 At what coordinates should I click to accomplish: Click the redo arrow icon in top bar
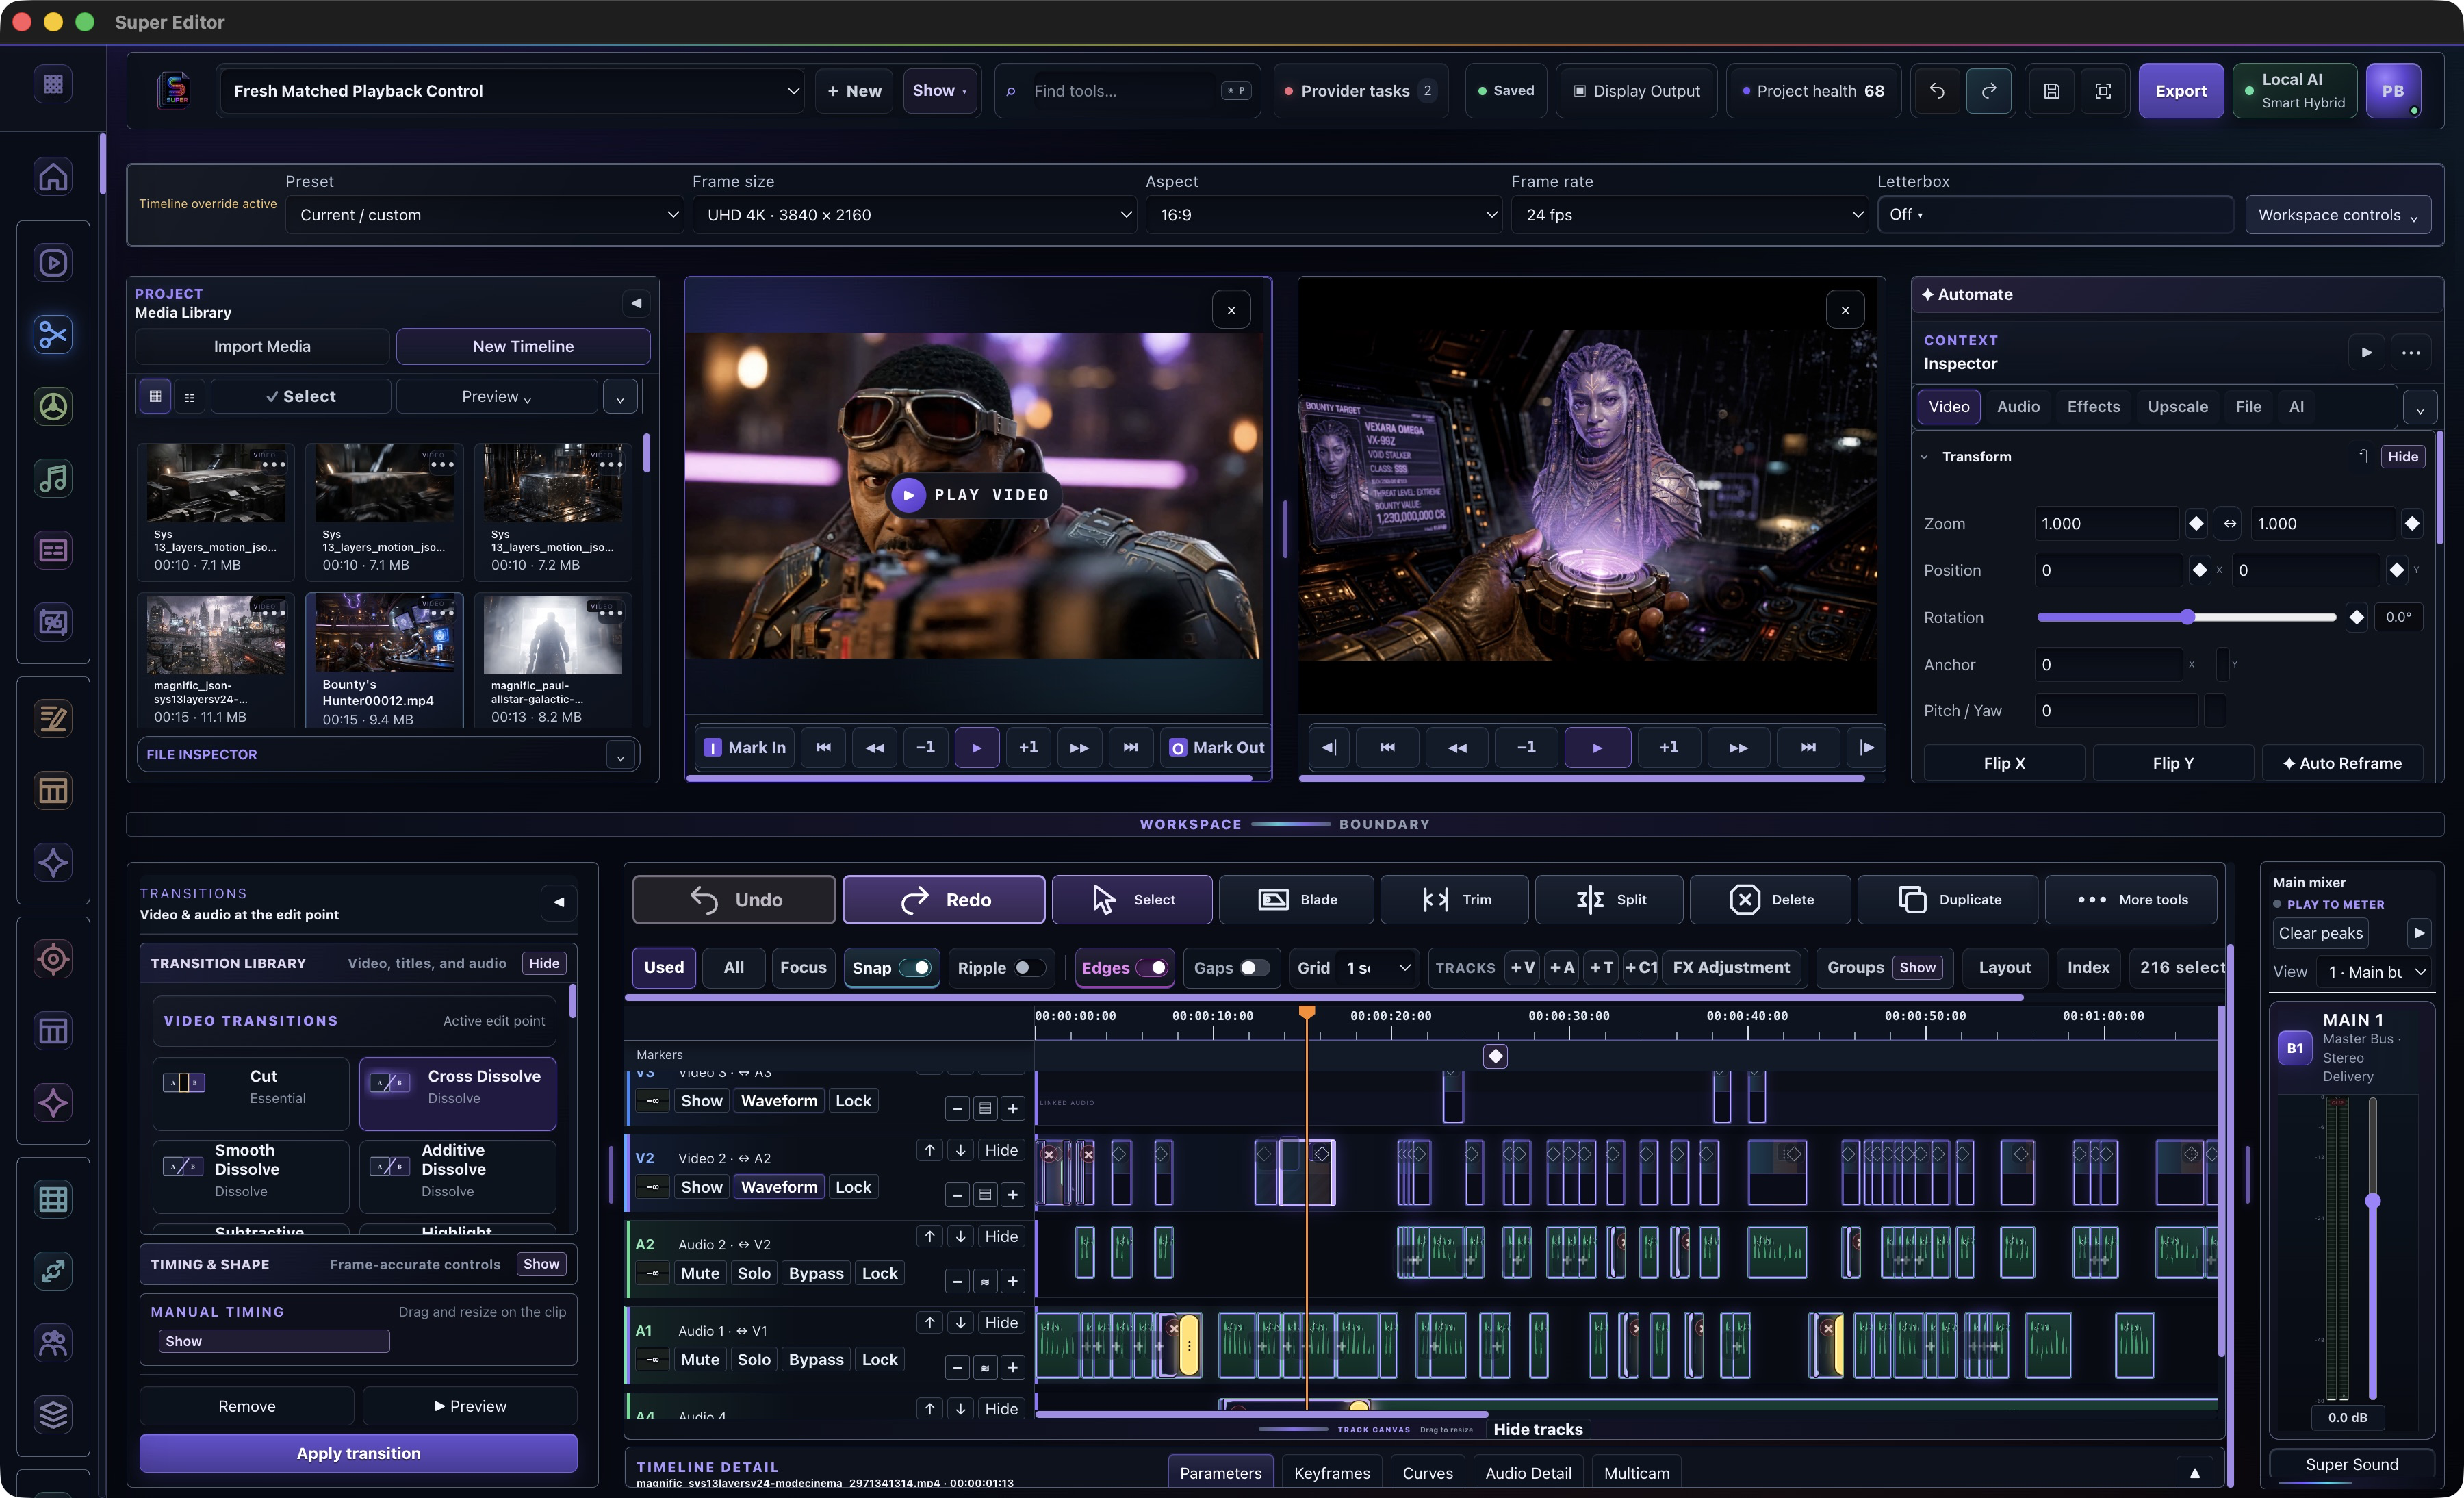(1989, 91)
